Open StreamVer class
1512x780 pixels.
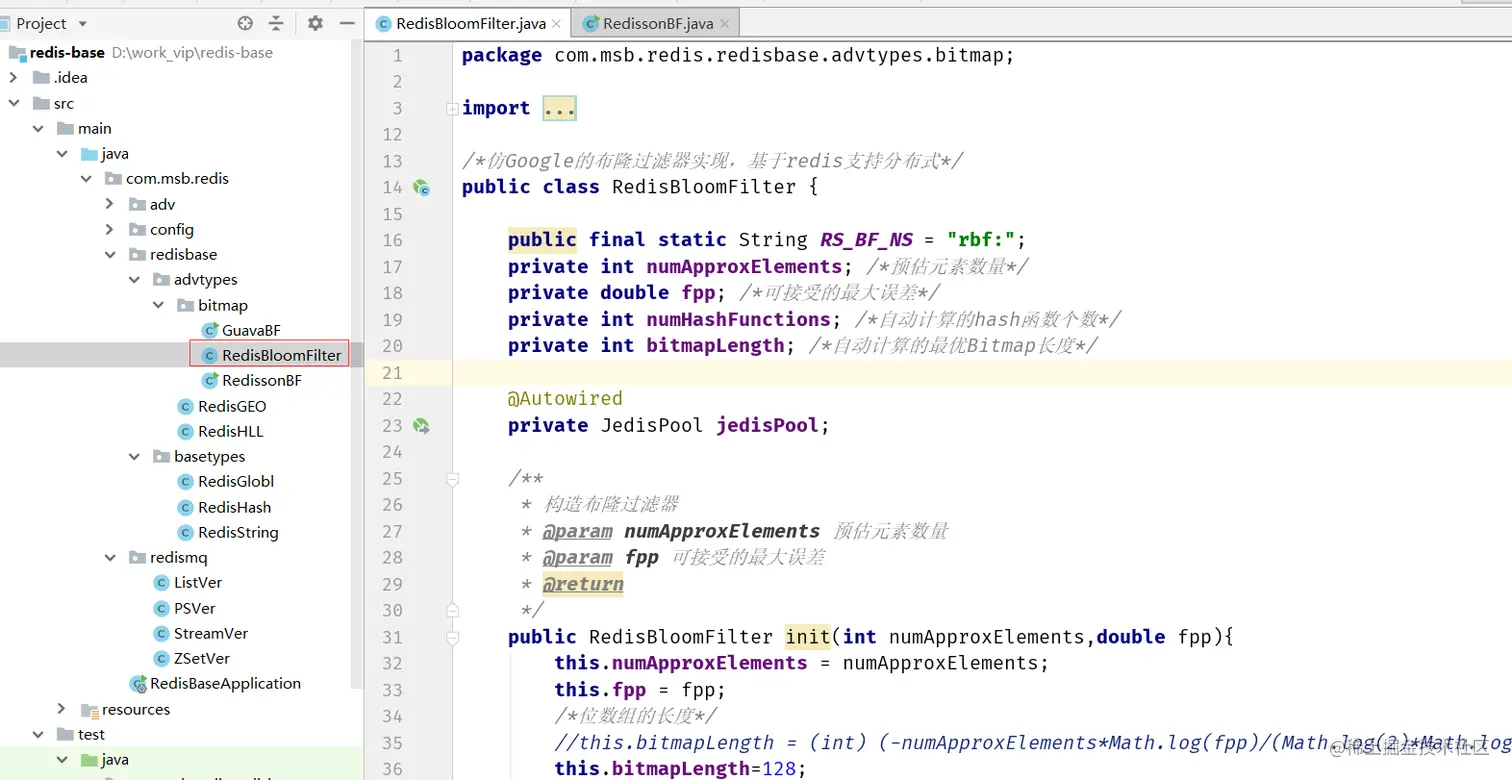[x=211, y=633]
